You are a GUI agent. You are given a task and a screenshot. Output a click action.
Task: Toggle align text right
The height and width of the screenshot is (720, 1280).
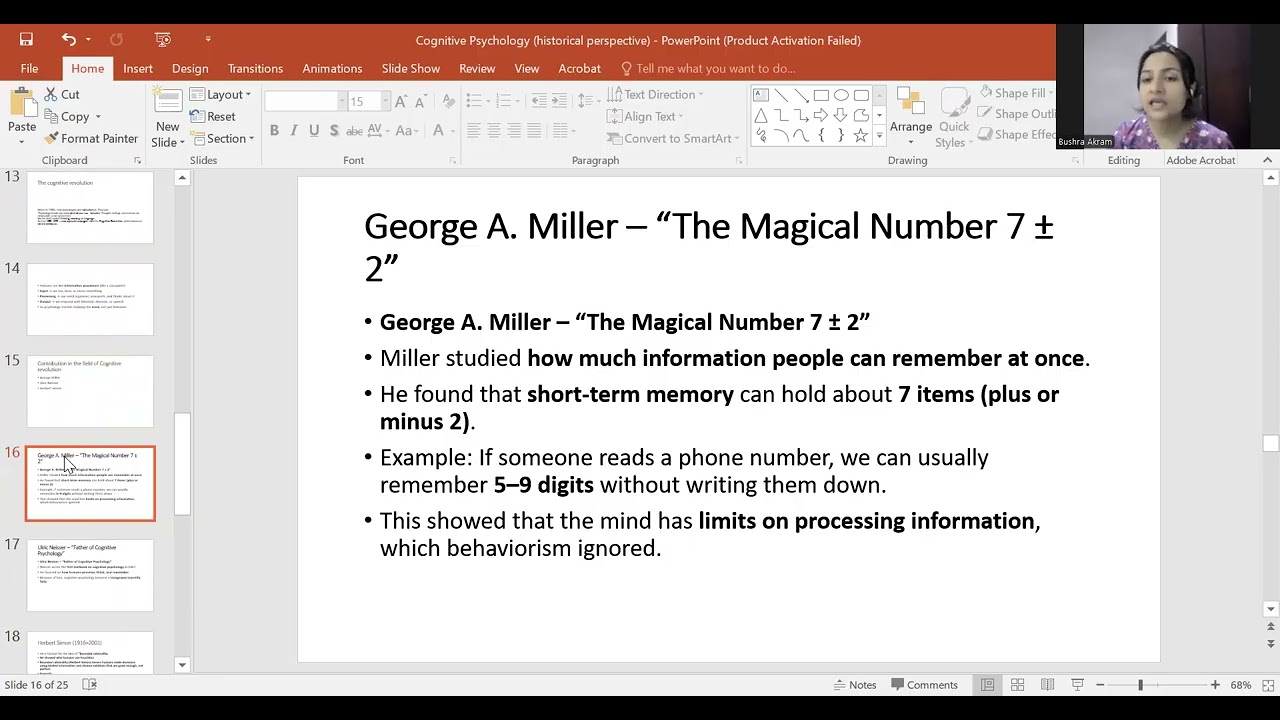514,131
